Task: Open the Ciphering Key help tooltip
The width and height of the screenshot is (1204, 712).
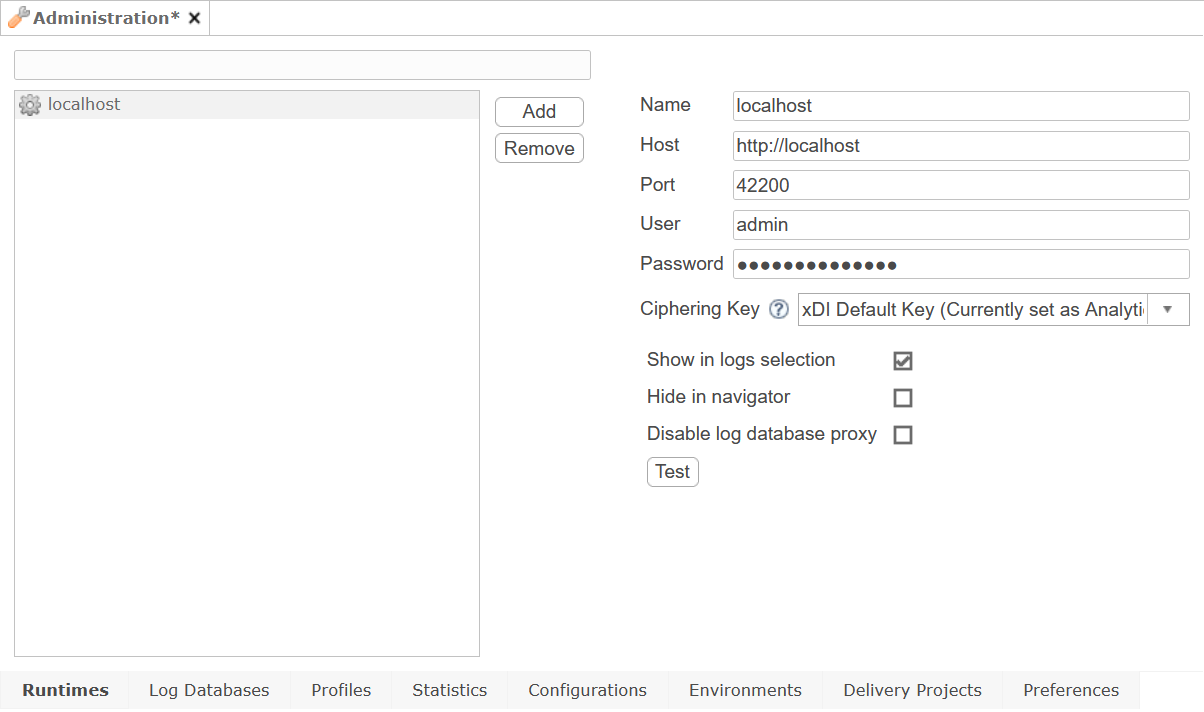Action: (778, 309)
